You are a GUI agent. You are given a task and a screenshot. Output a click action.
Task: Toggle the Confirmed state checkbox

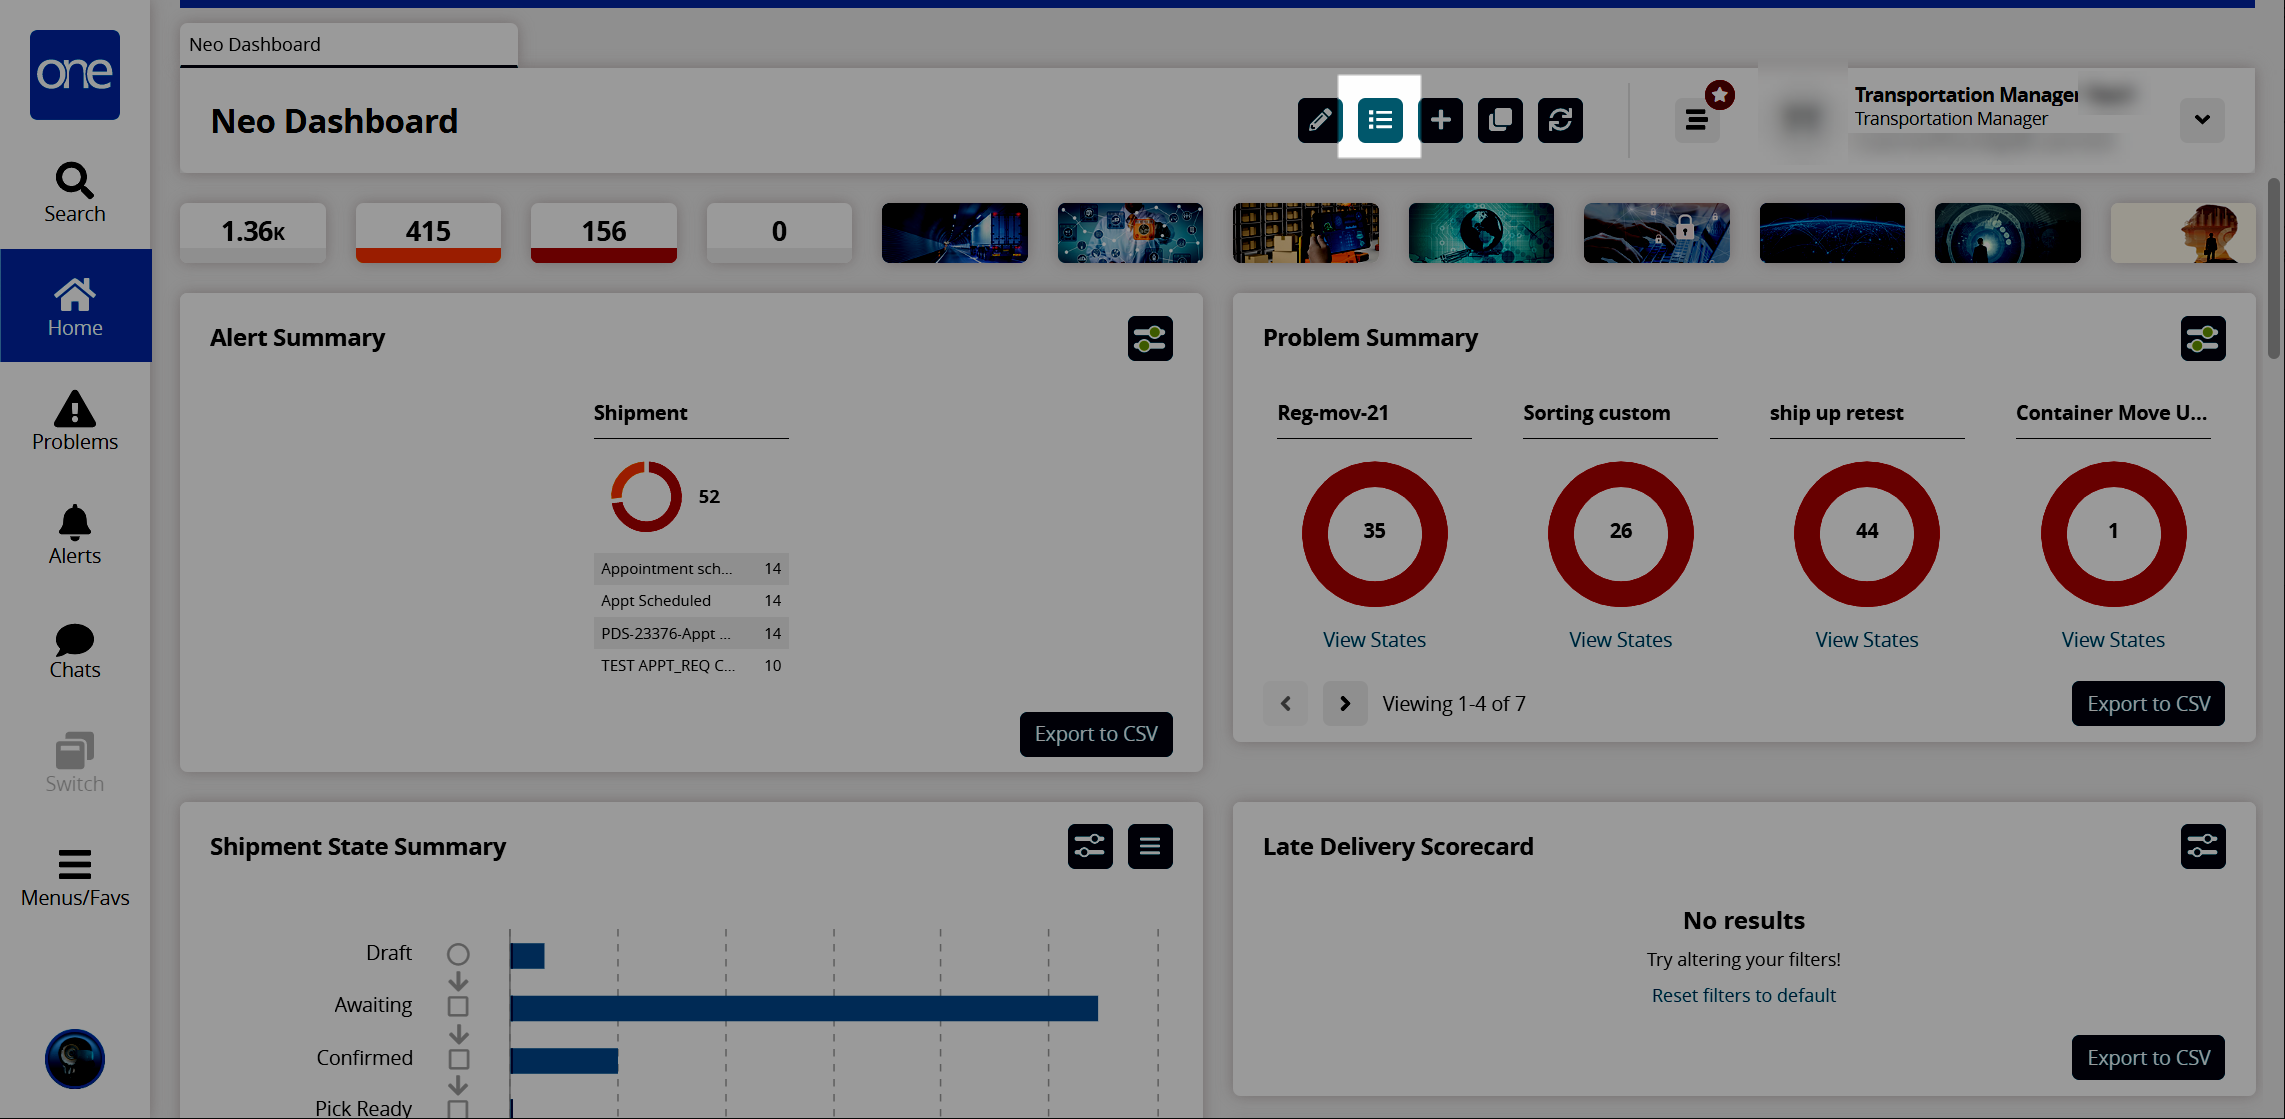pyautogui.click(x=458, y=1059)
